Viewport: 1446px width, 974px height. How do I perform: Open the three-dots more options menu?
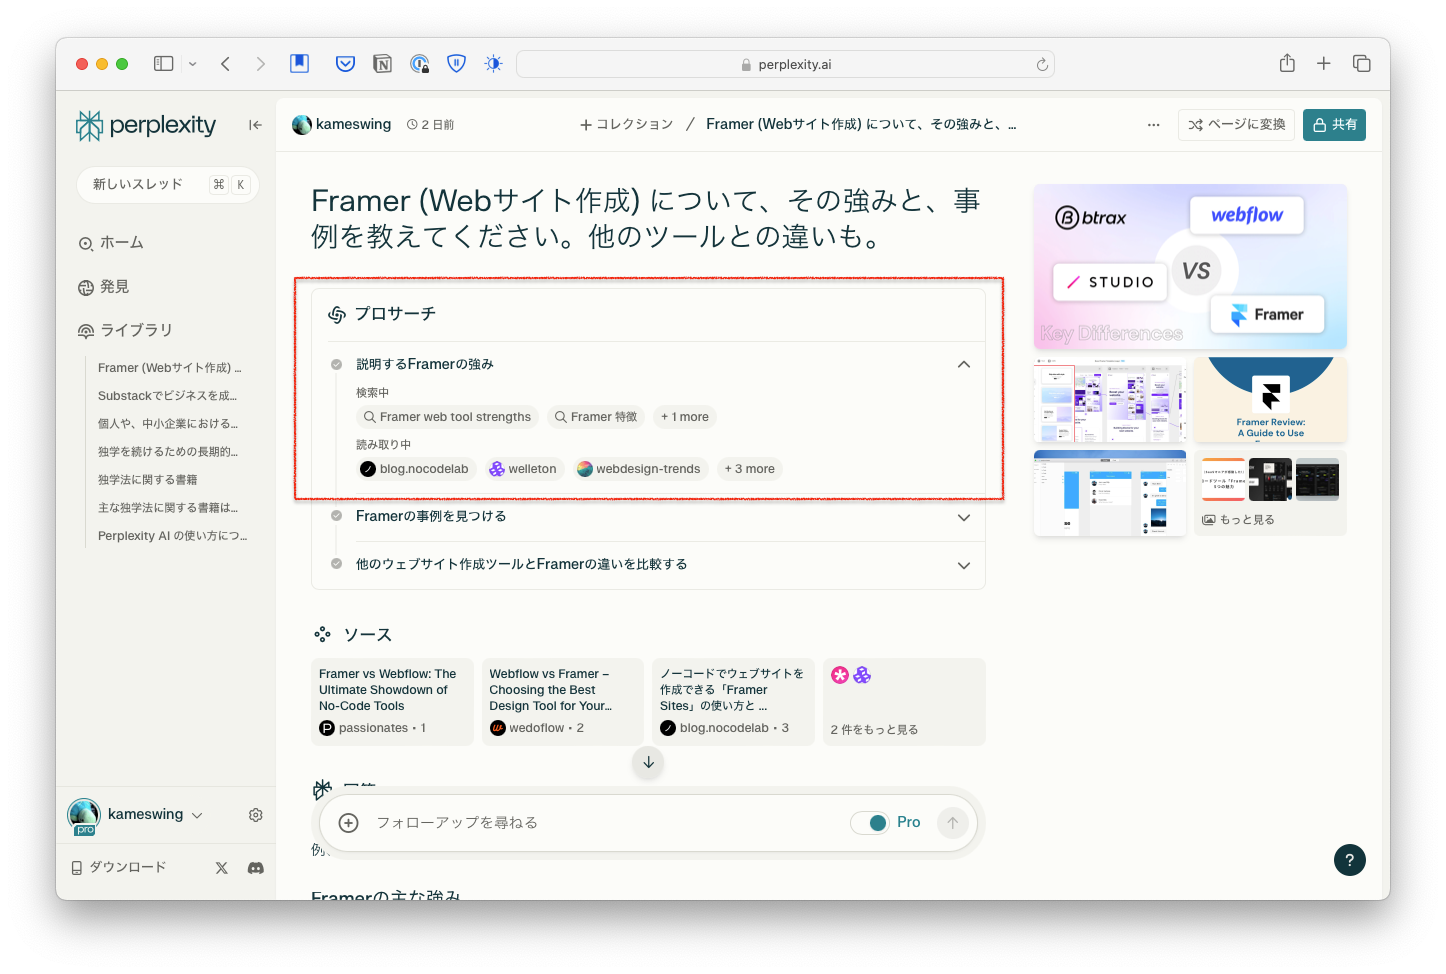pyautogui.click(x=1153, y=125)
